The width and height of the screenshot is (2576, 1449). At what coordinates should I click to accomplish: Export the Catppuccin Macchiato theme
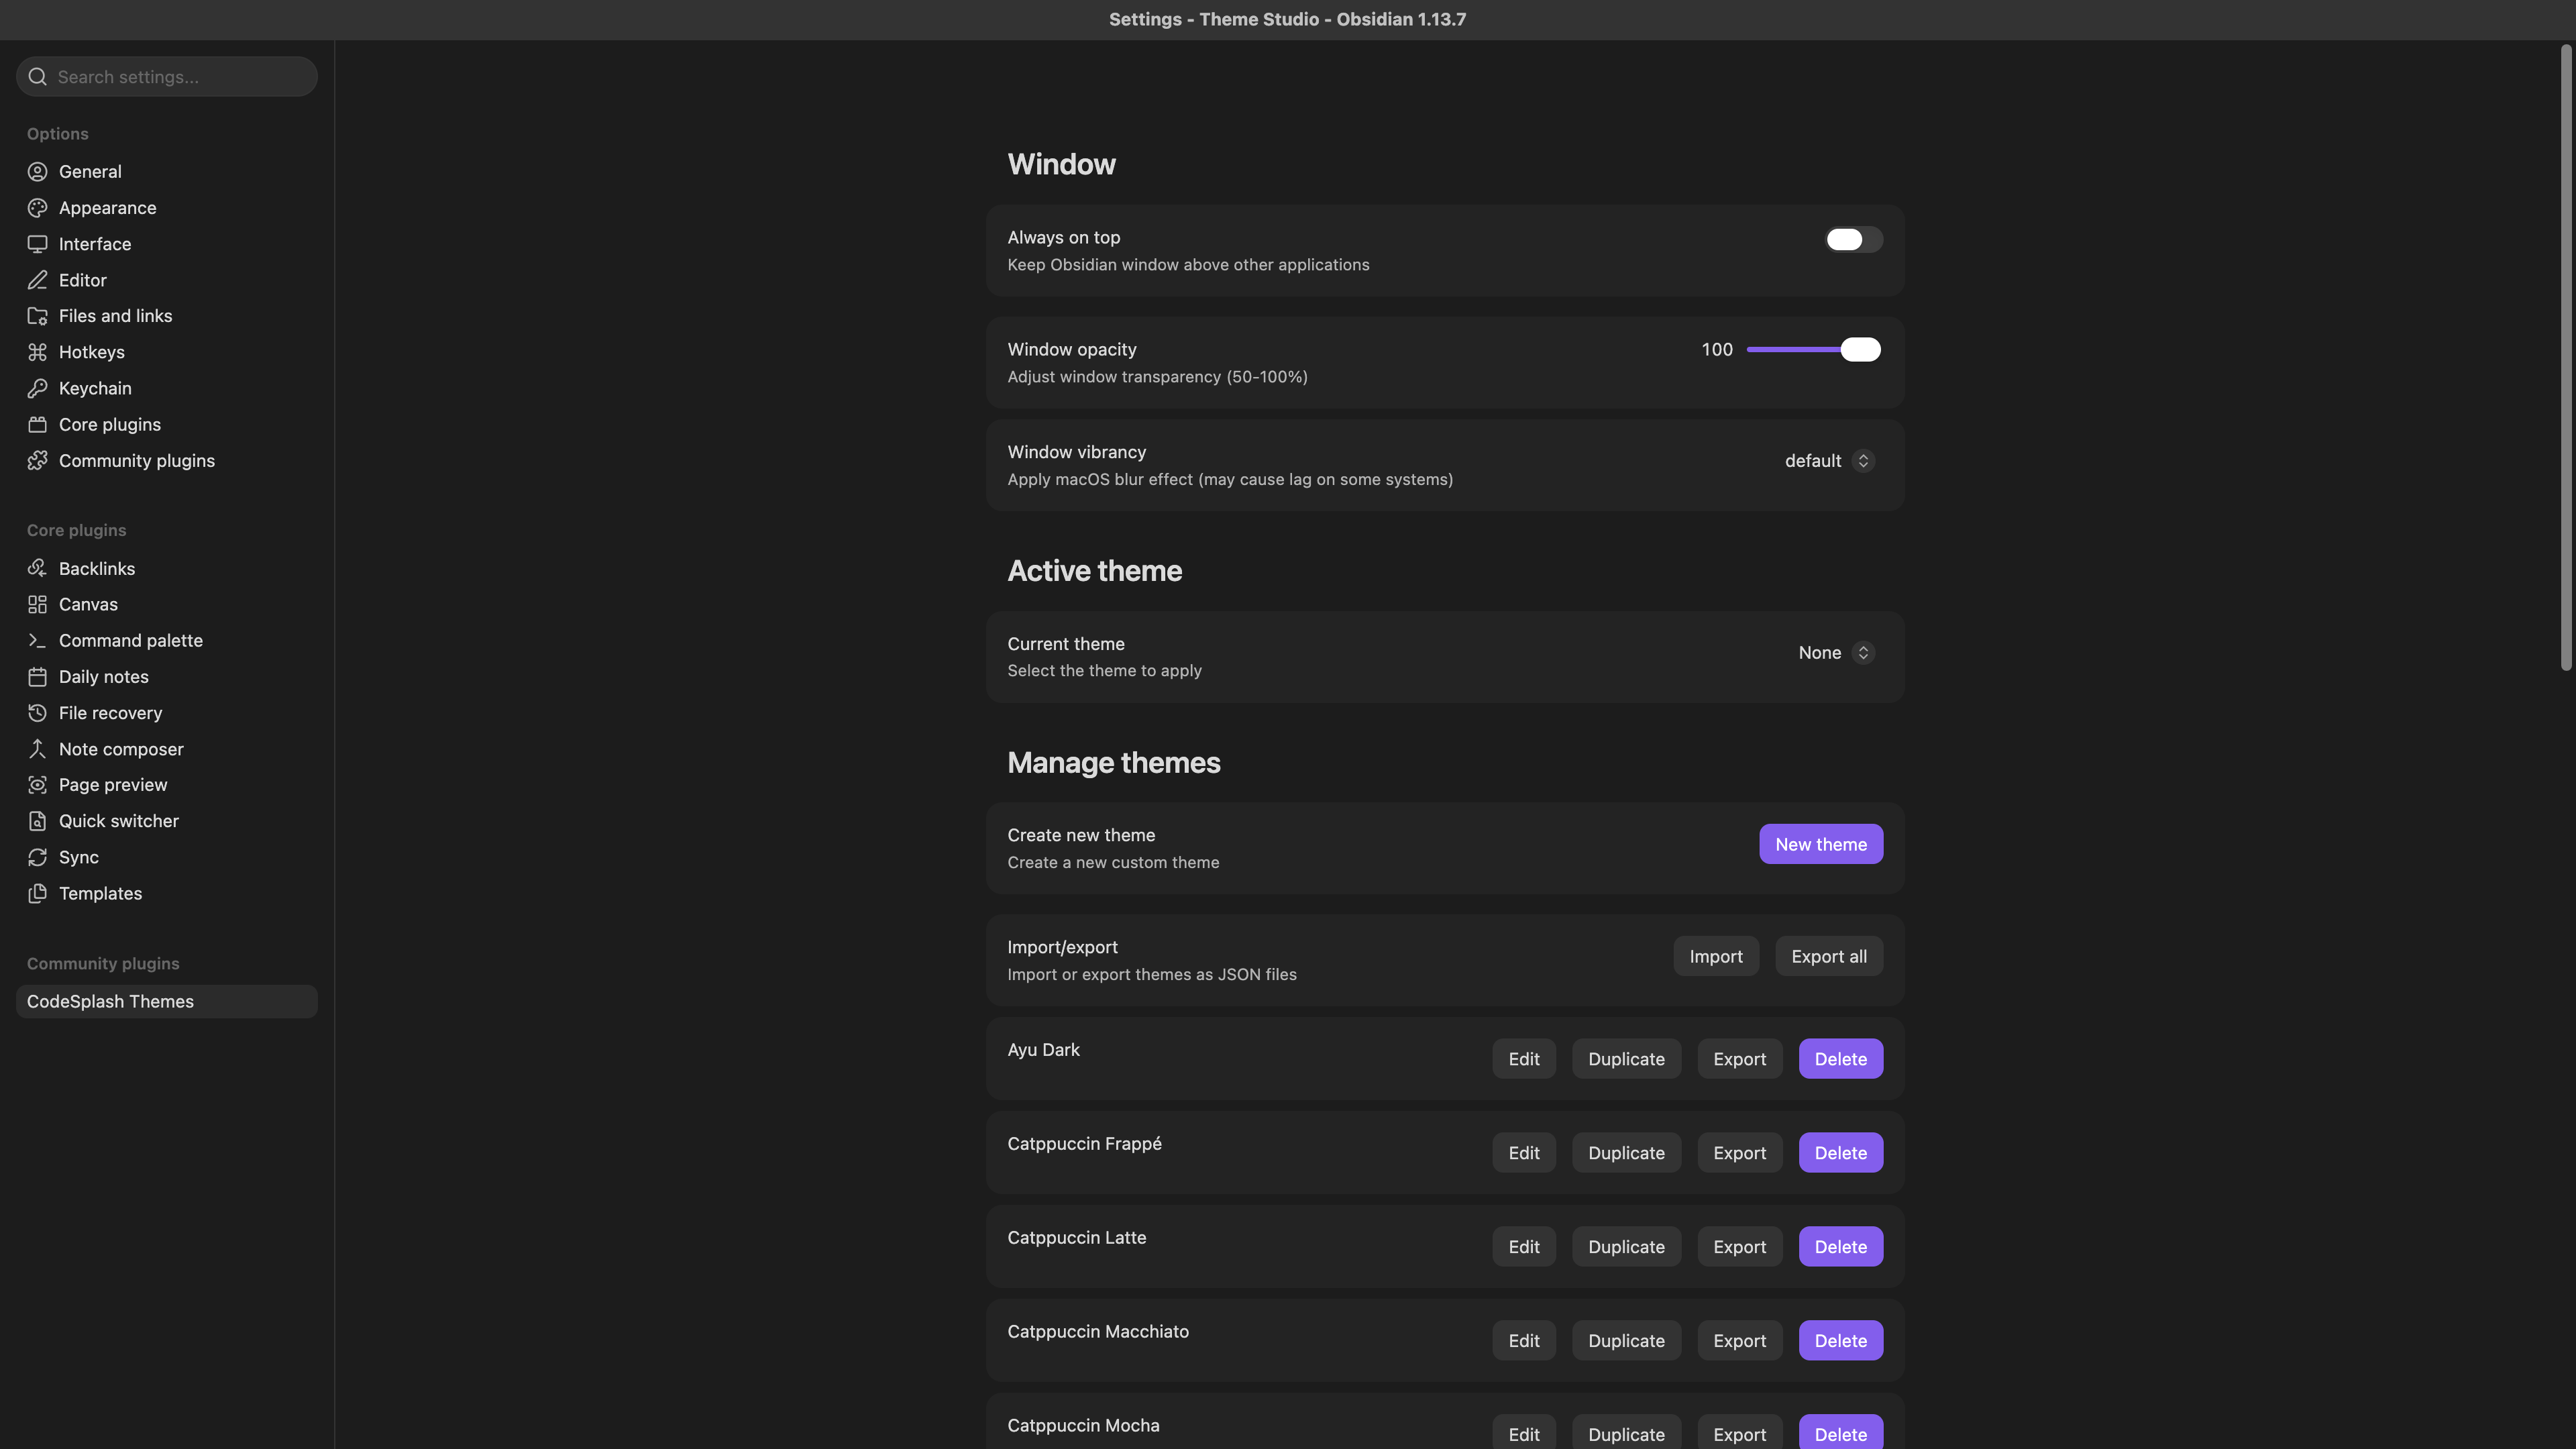pyautogui.click(x=1739, y=1341)
